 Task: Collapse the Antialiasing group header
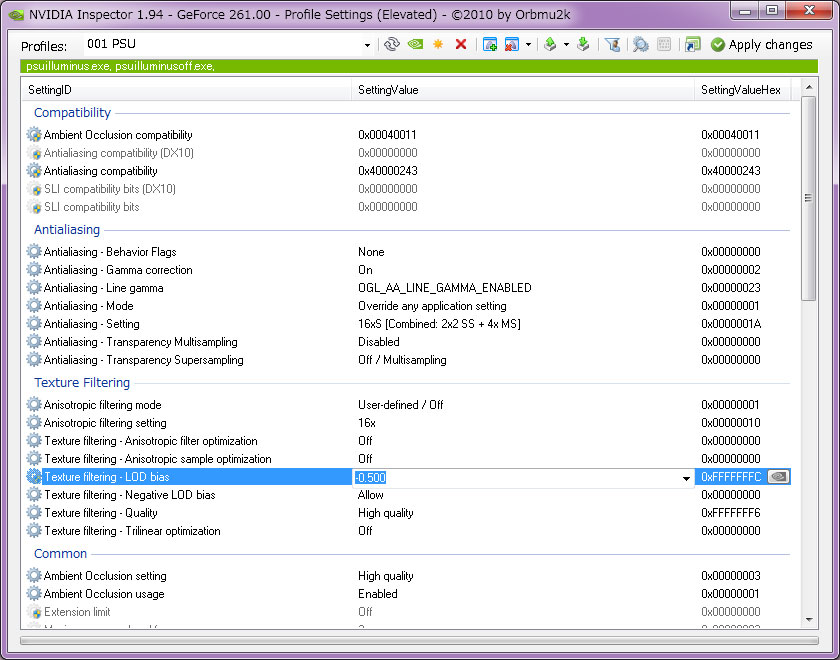click(x=67, y=229)
